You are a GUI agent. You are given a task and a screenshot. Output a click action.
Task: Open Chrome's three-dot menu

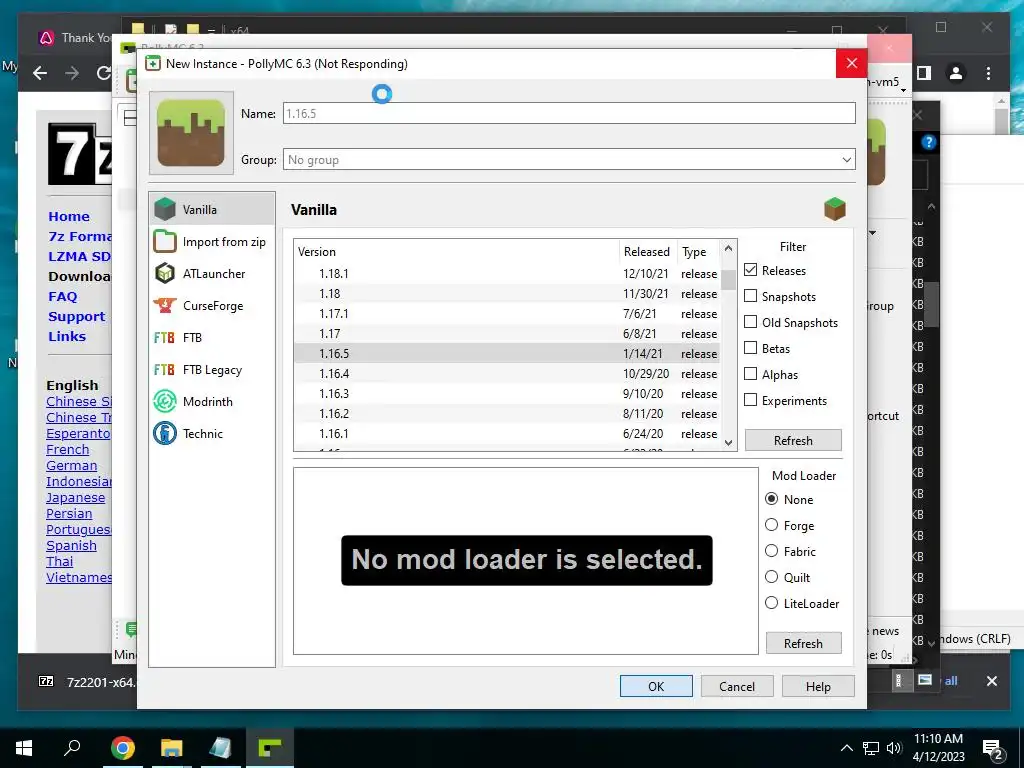coord(989,73)
